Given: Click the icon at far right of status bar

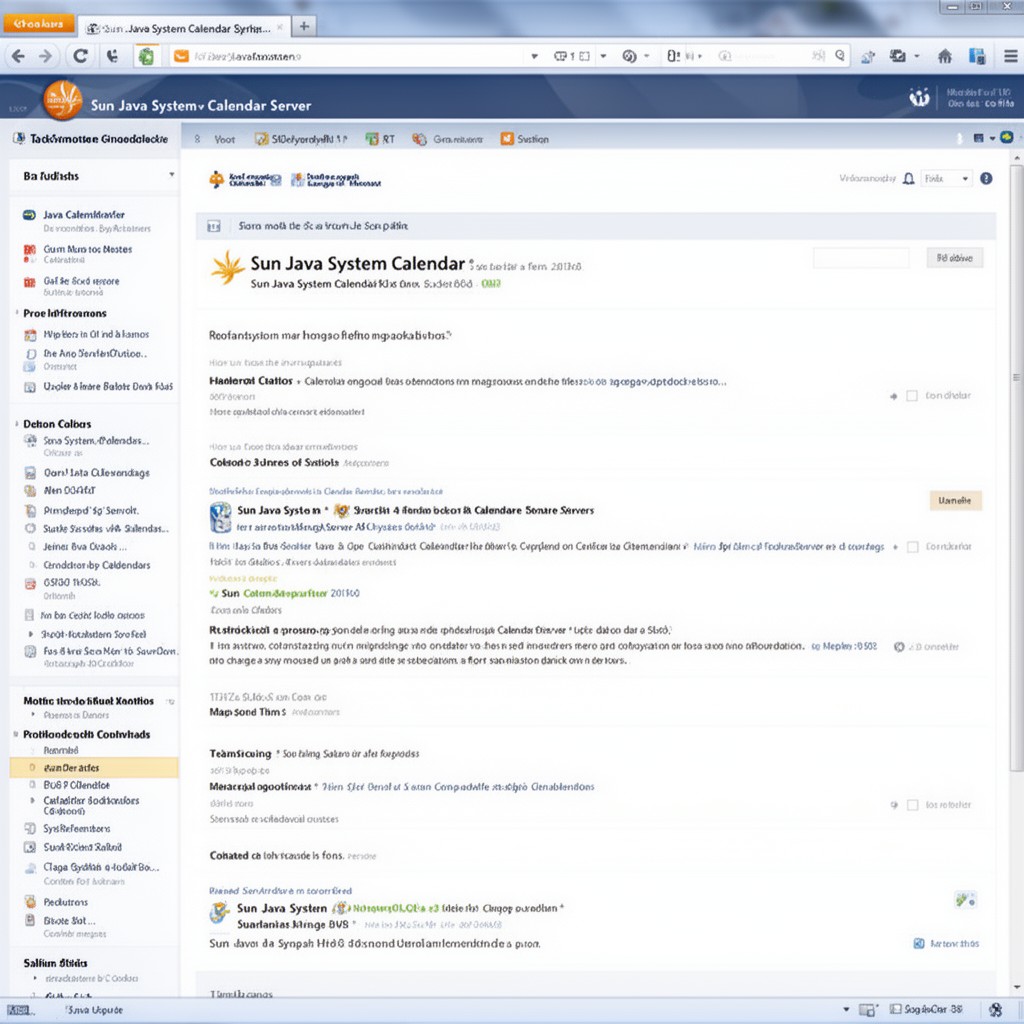Looking at the screenshot, I should pos(996,1010).
